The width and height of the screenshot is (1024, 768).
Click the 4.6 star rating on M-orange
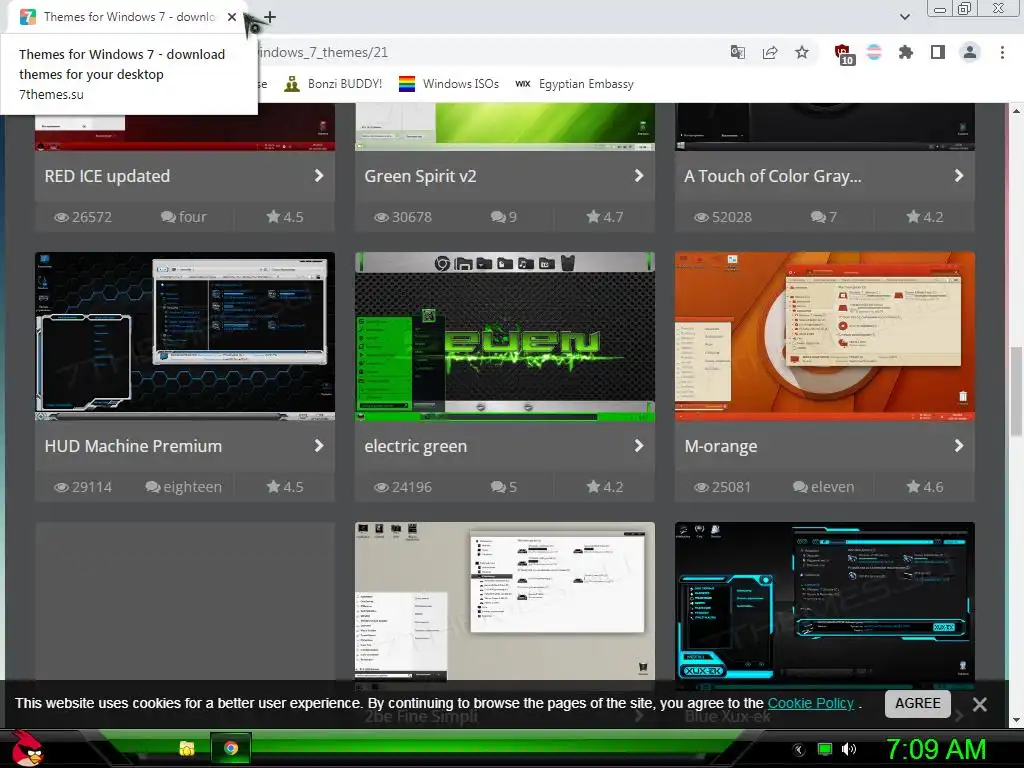pyautogui.click(x=925, y=487)
